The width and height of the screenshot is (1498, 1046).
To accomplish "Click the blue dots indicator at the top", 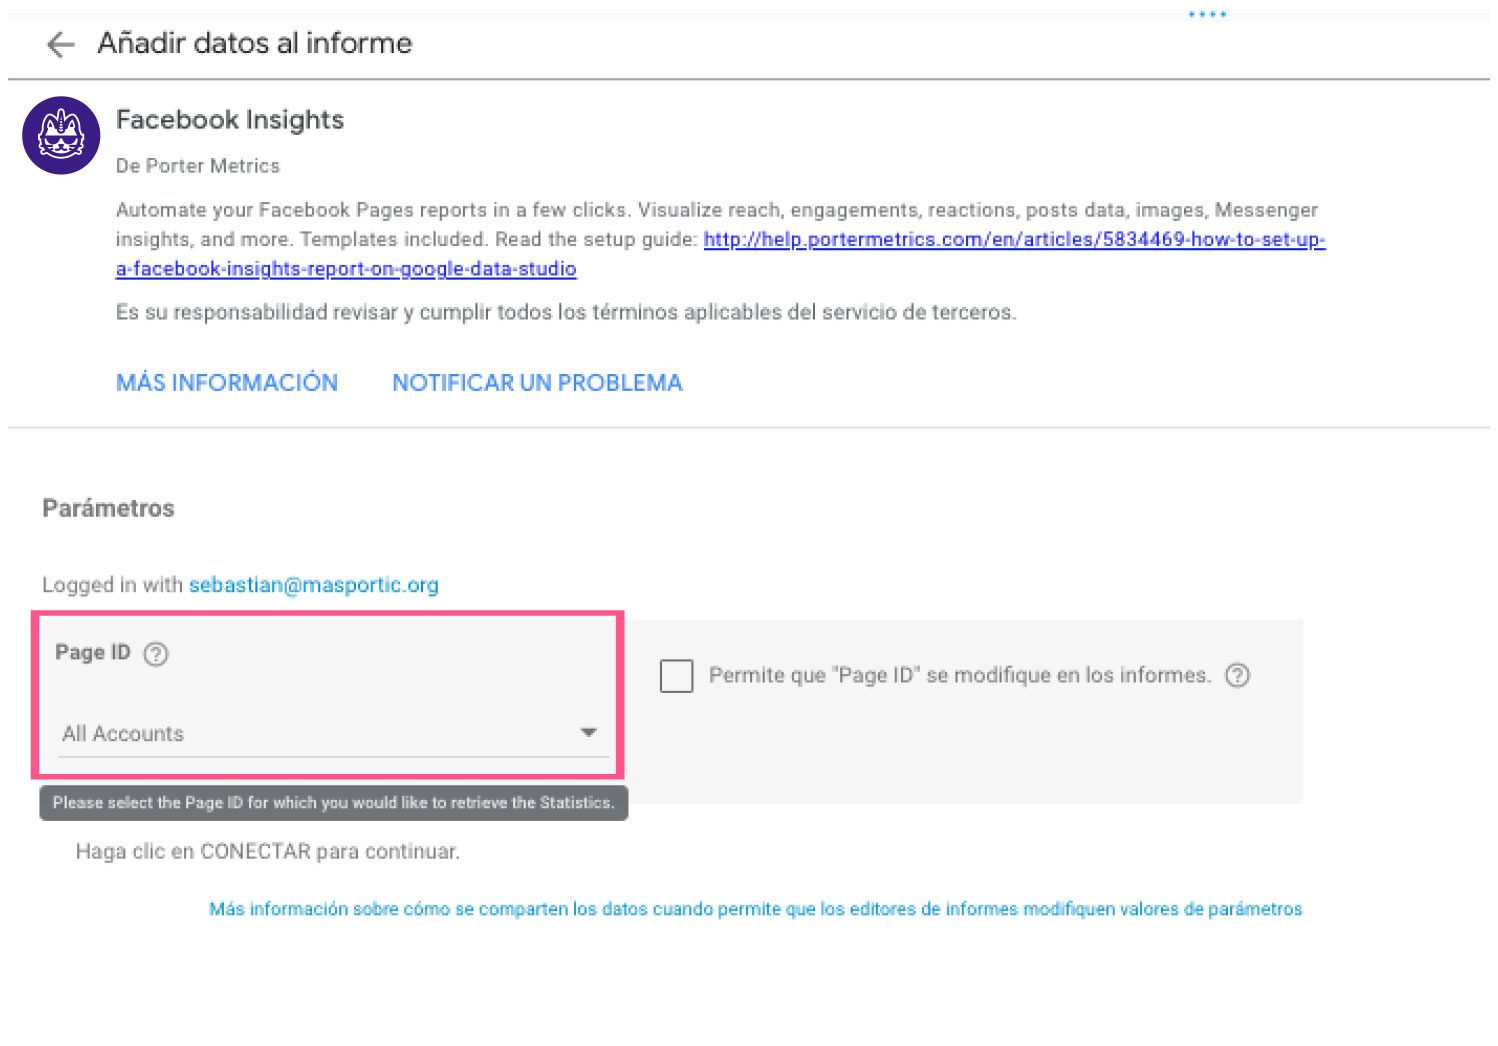I will click(1207, 15).
